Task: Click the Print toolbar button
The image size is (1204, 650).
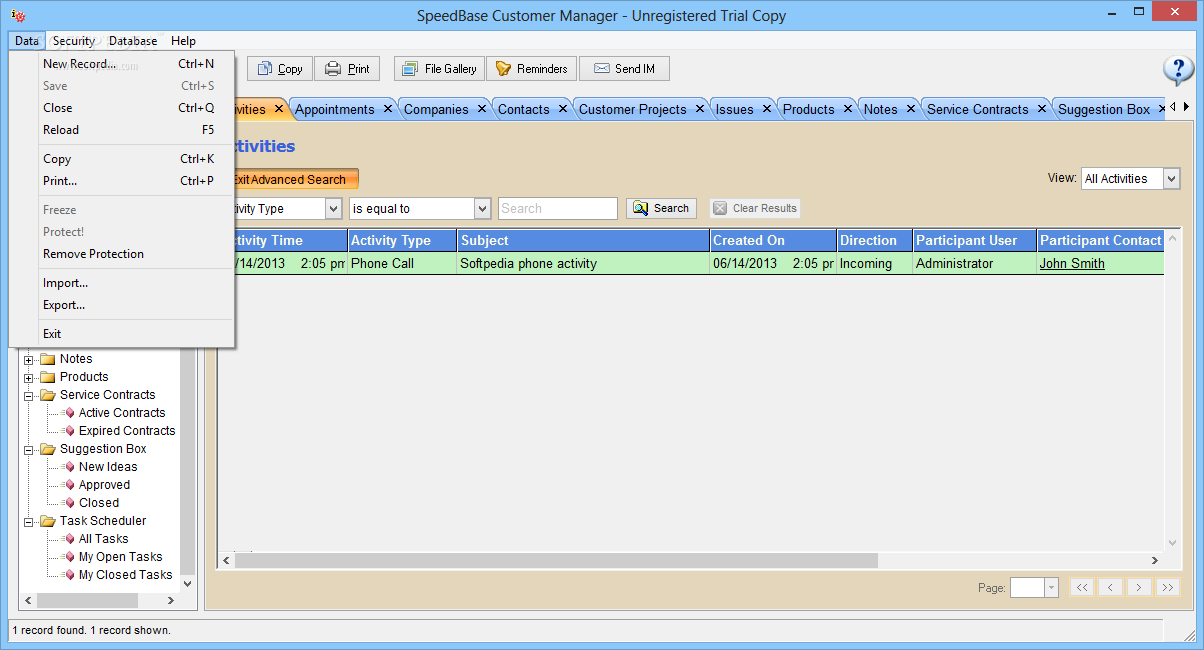Action: [347, 69]
